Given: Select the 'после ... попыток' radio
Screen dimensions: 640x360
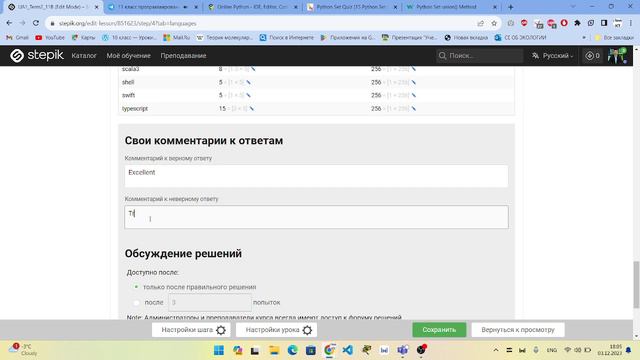Looking at the screenshot, I should (136, 302).
